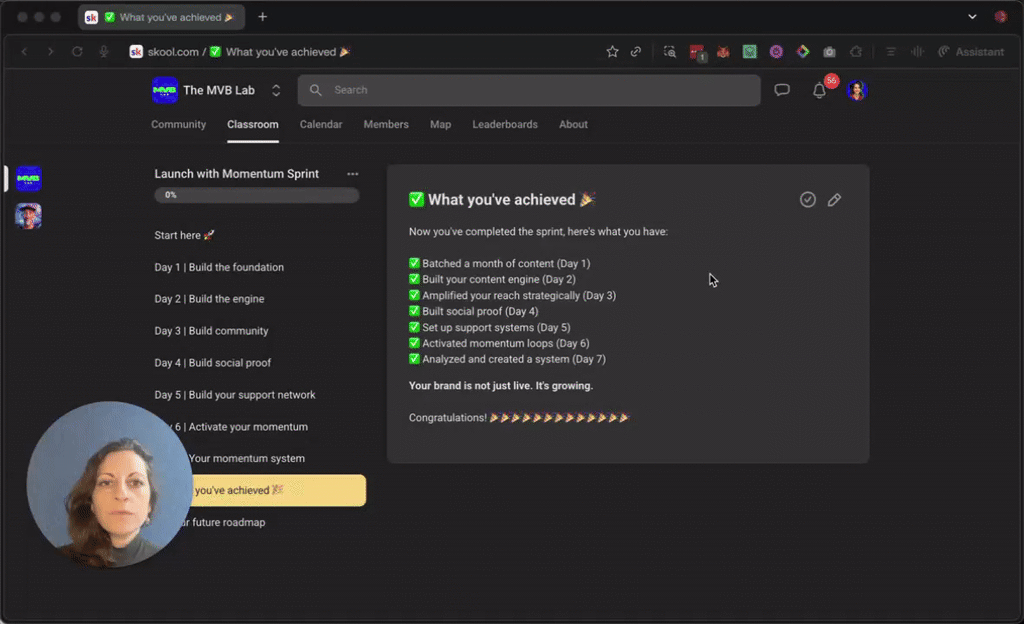Click the sidebar lines icon in the toolbar
1024x624 pixels.
point(891,52)
